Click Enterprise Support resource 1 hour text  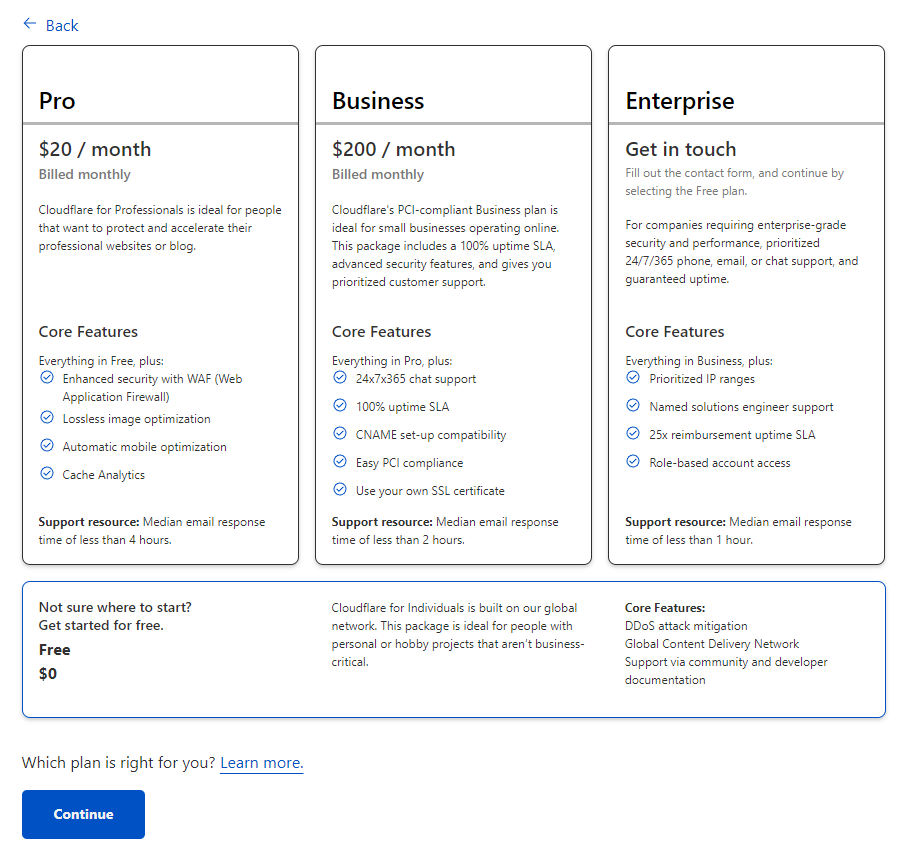[738, 530]
